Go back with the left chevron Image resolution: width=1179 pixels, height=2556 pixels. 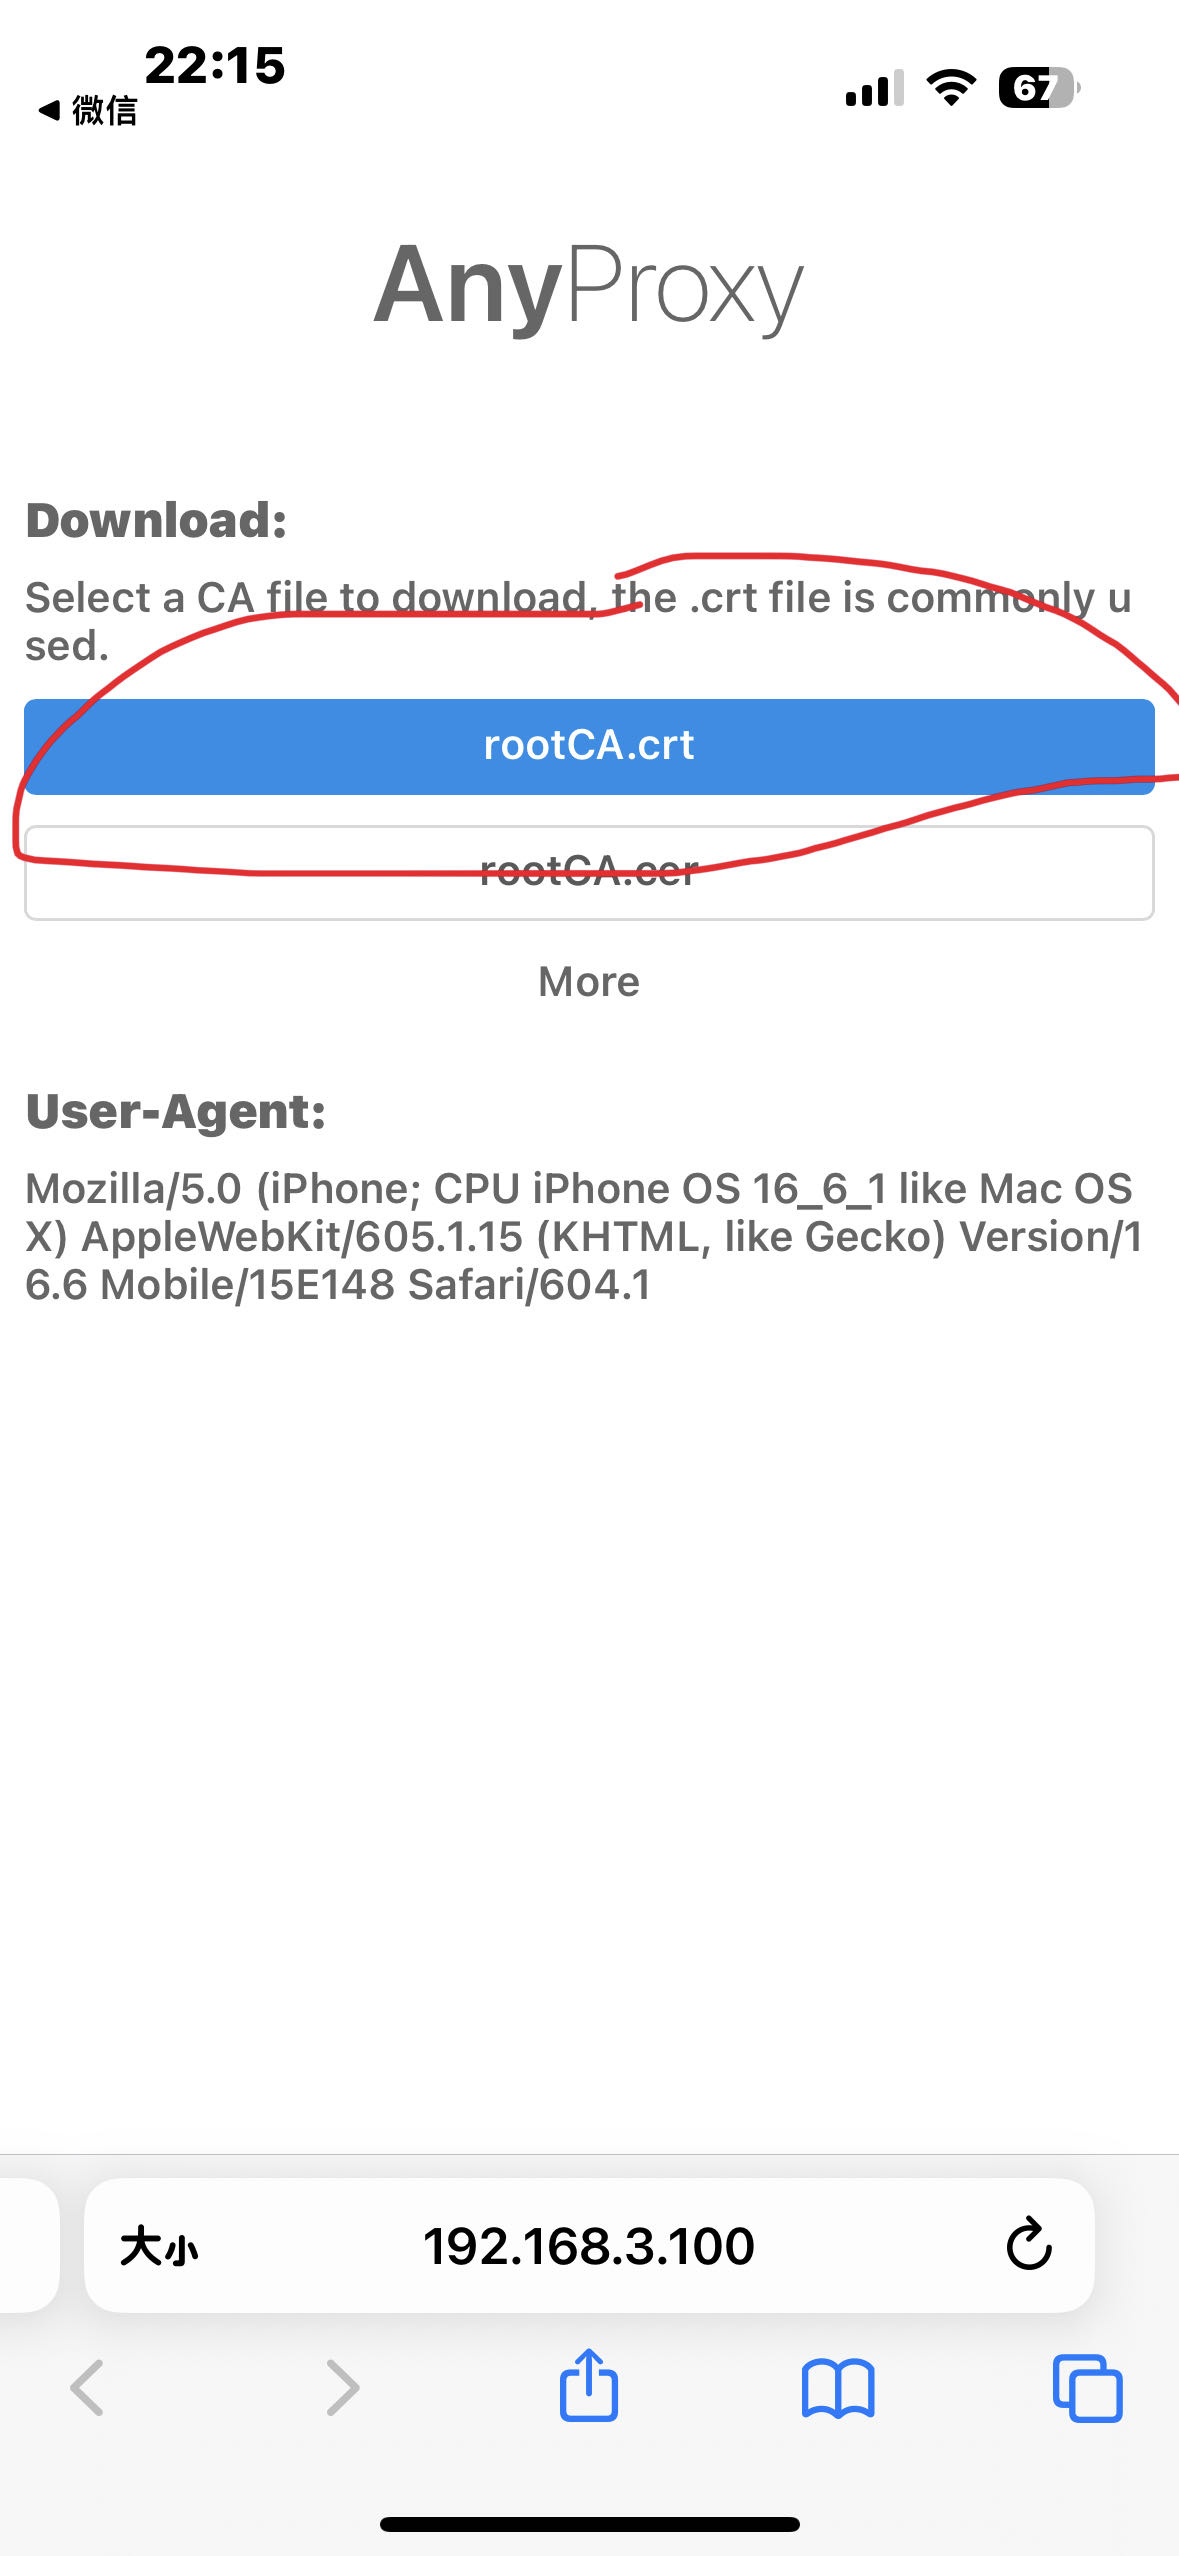tap(87, 2388)
